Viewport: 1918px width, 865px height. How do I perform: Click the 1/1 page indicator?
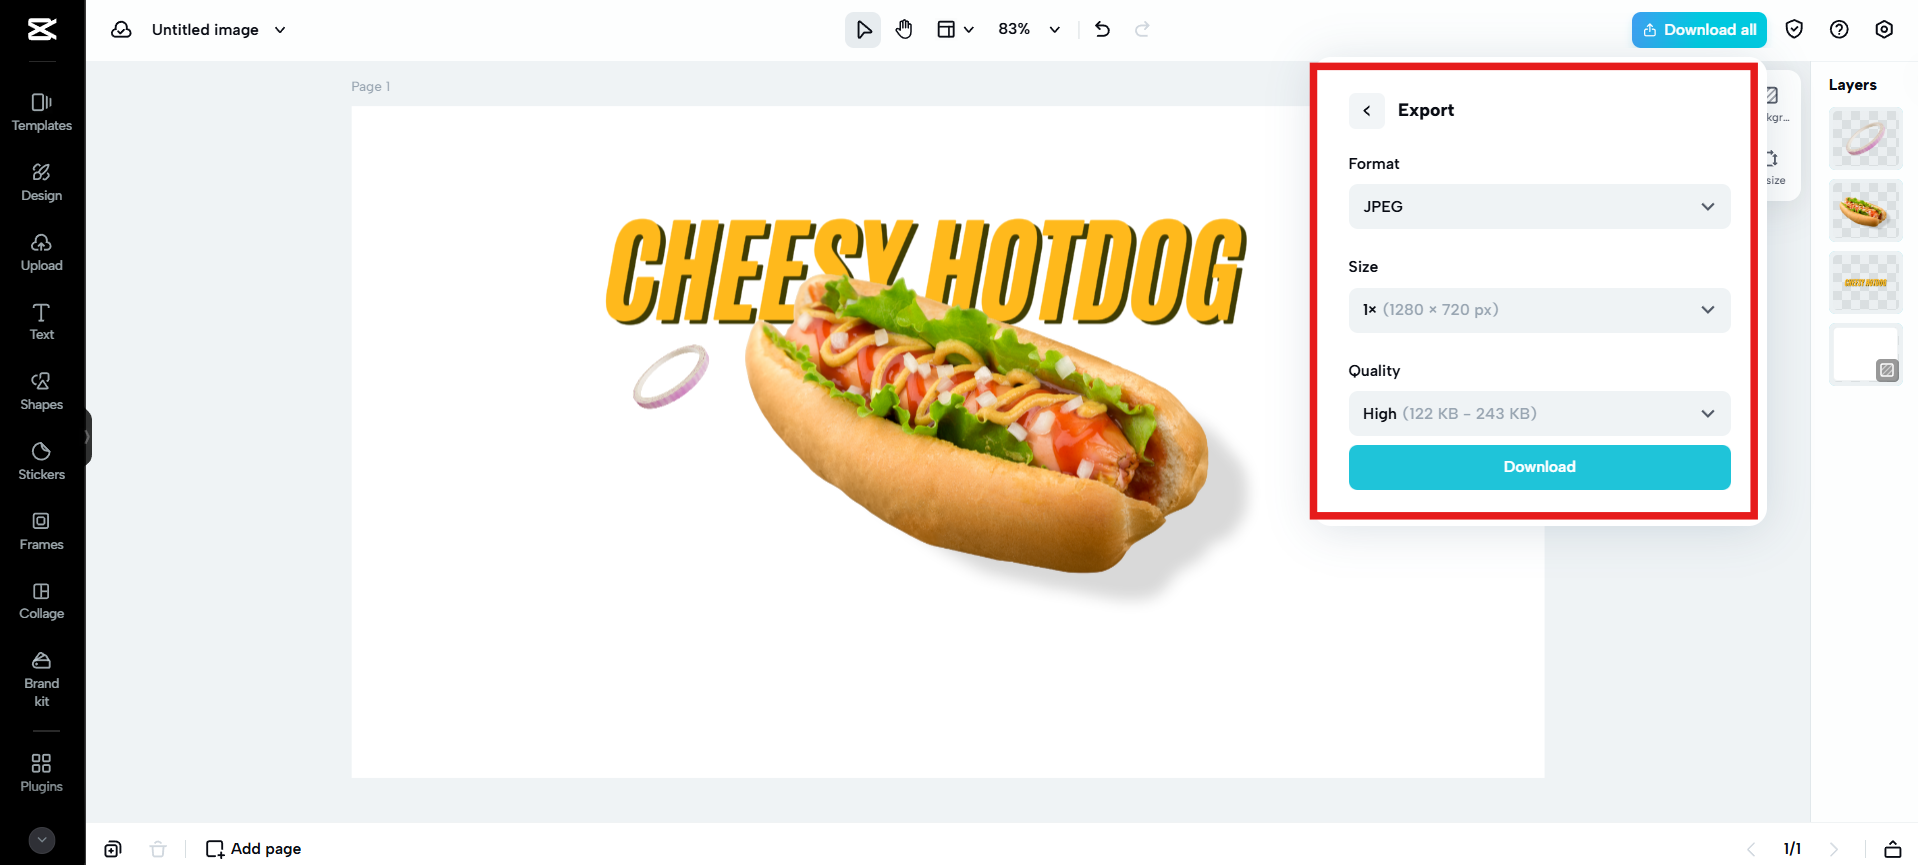(x=1792, y=849)
